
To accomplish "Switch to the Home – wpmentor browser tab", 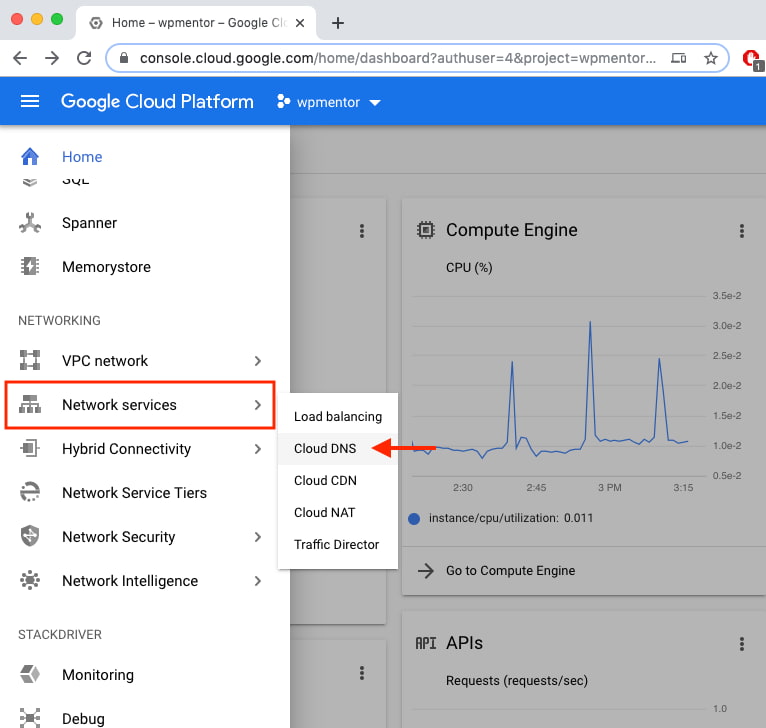I will point(195,23).
